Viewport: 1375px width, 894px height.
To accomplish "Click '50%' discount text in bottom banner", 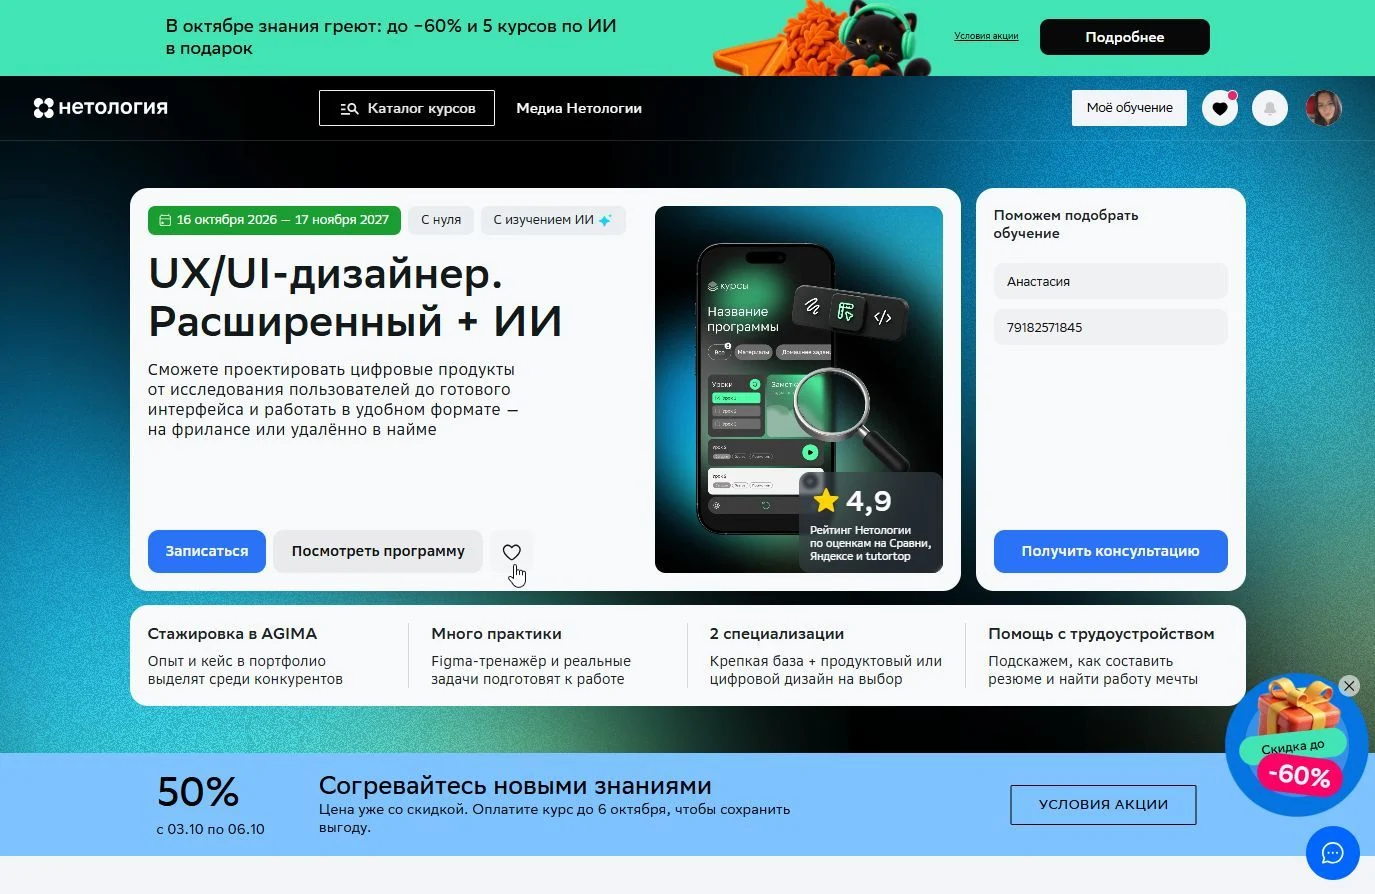I will pyautogui.click(x=198, y=792).
